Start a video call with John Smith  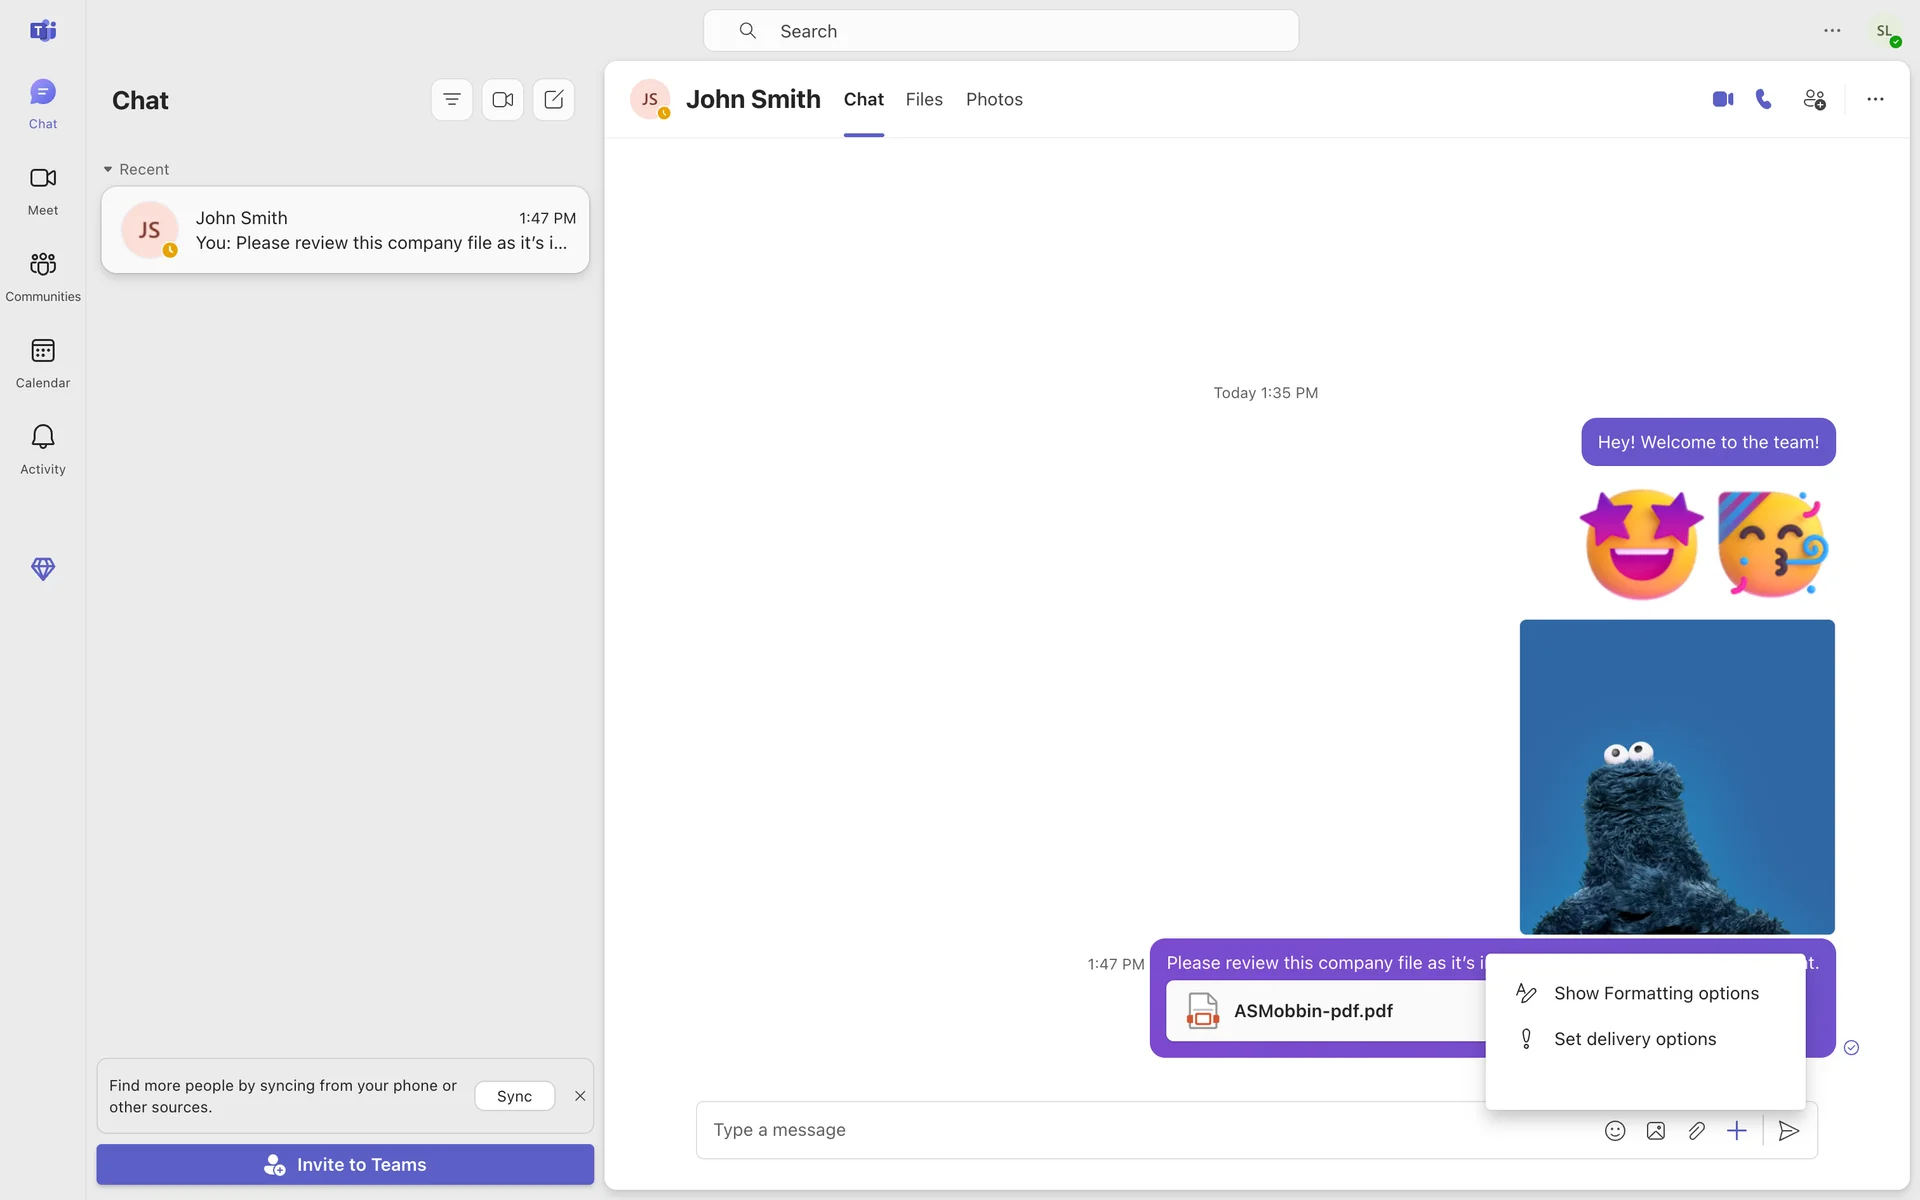click(1722, 99)
